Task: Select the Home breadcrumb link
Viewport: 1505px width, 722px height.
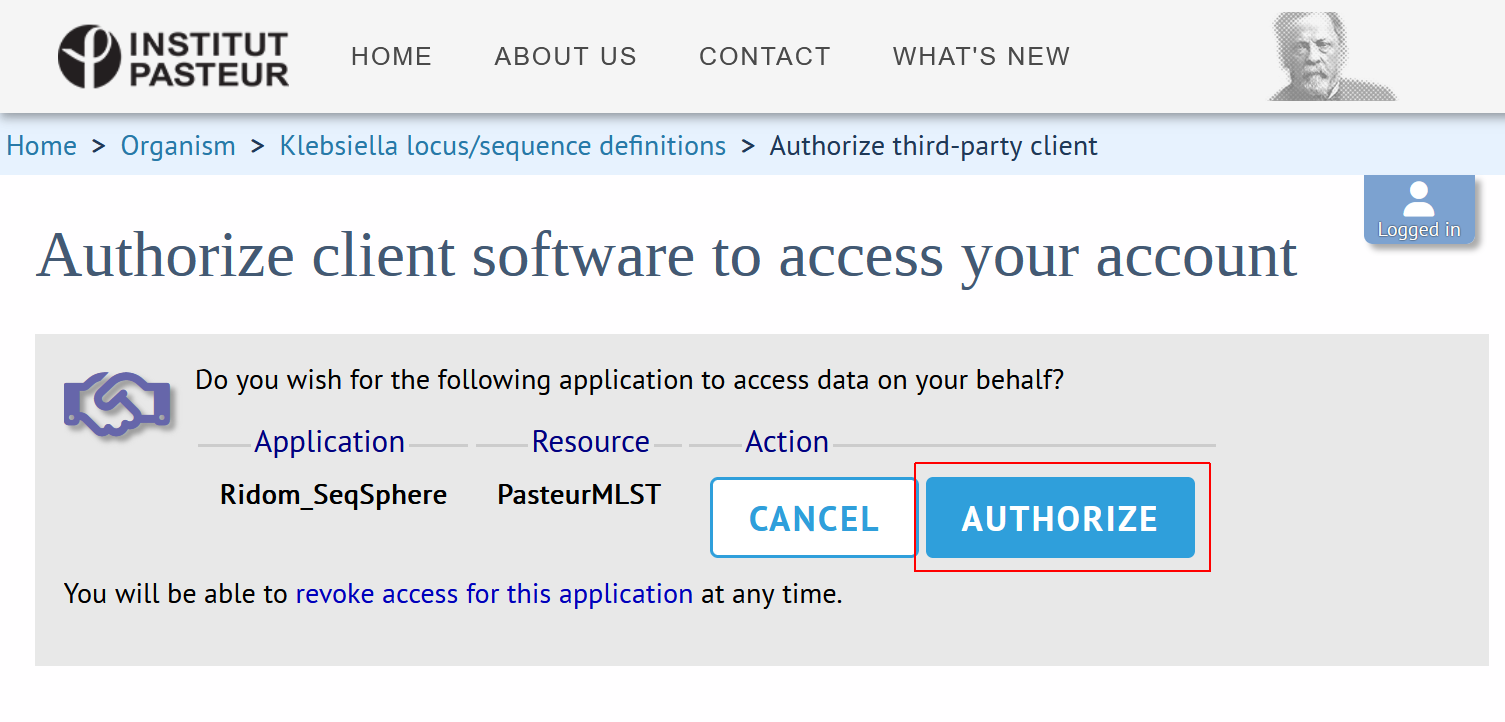Action: [x=41, y=146]
